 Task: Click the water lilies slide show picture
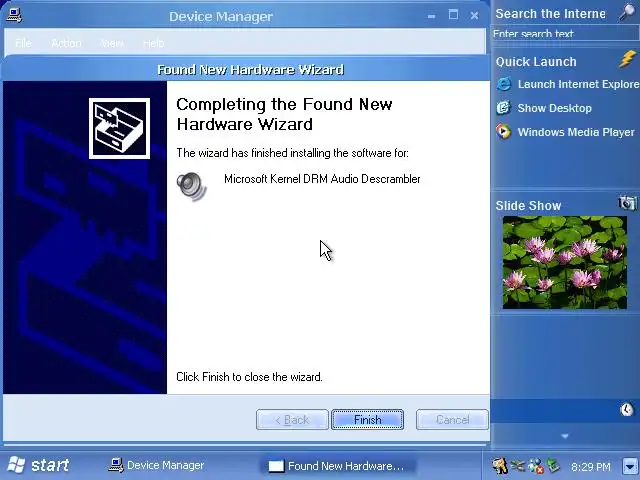(x=564, y=262)
